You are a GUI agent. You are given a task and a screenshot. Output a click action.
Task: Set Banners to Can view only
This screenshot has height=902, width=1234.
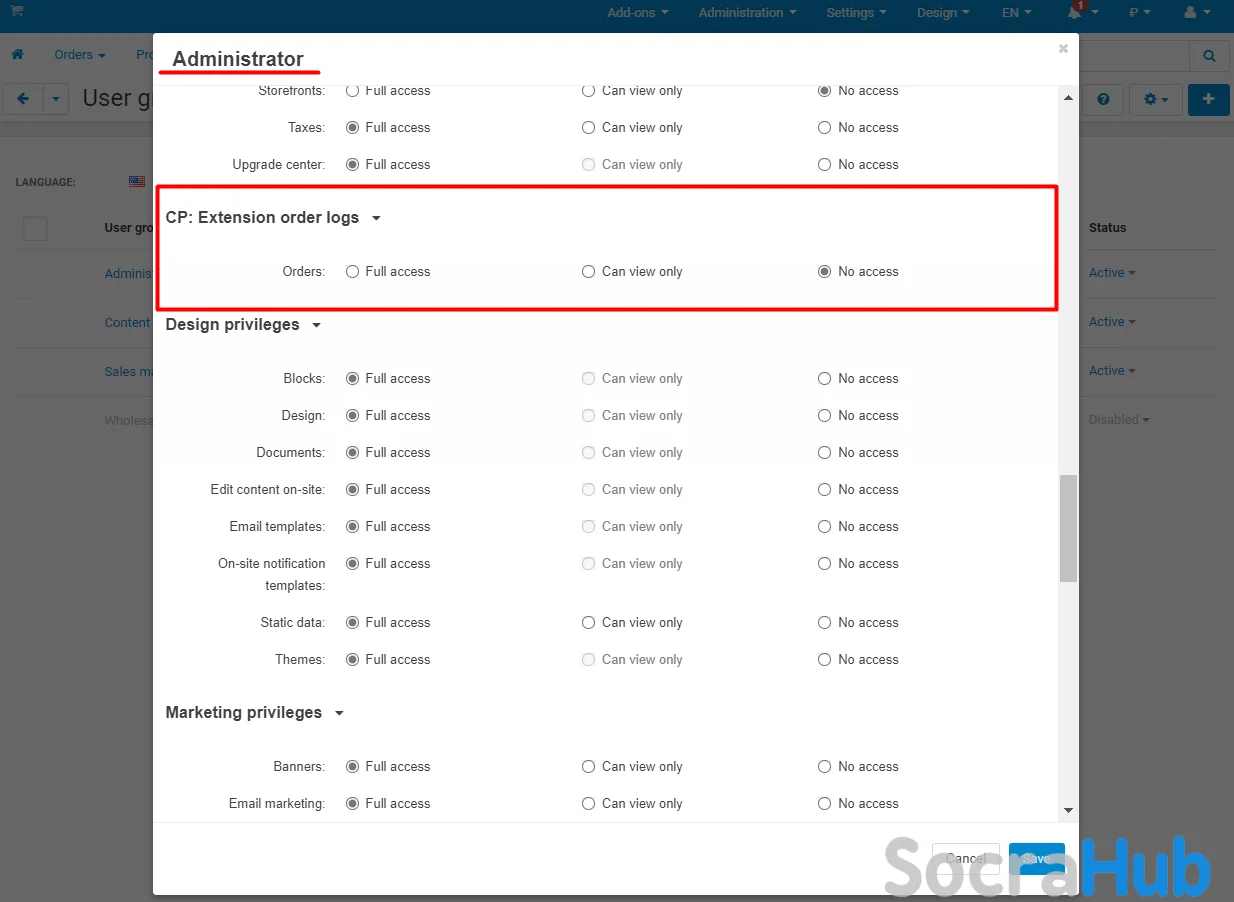point(588,767)
